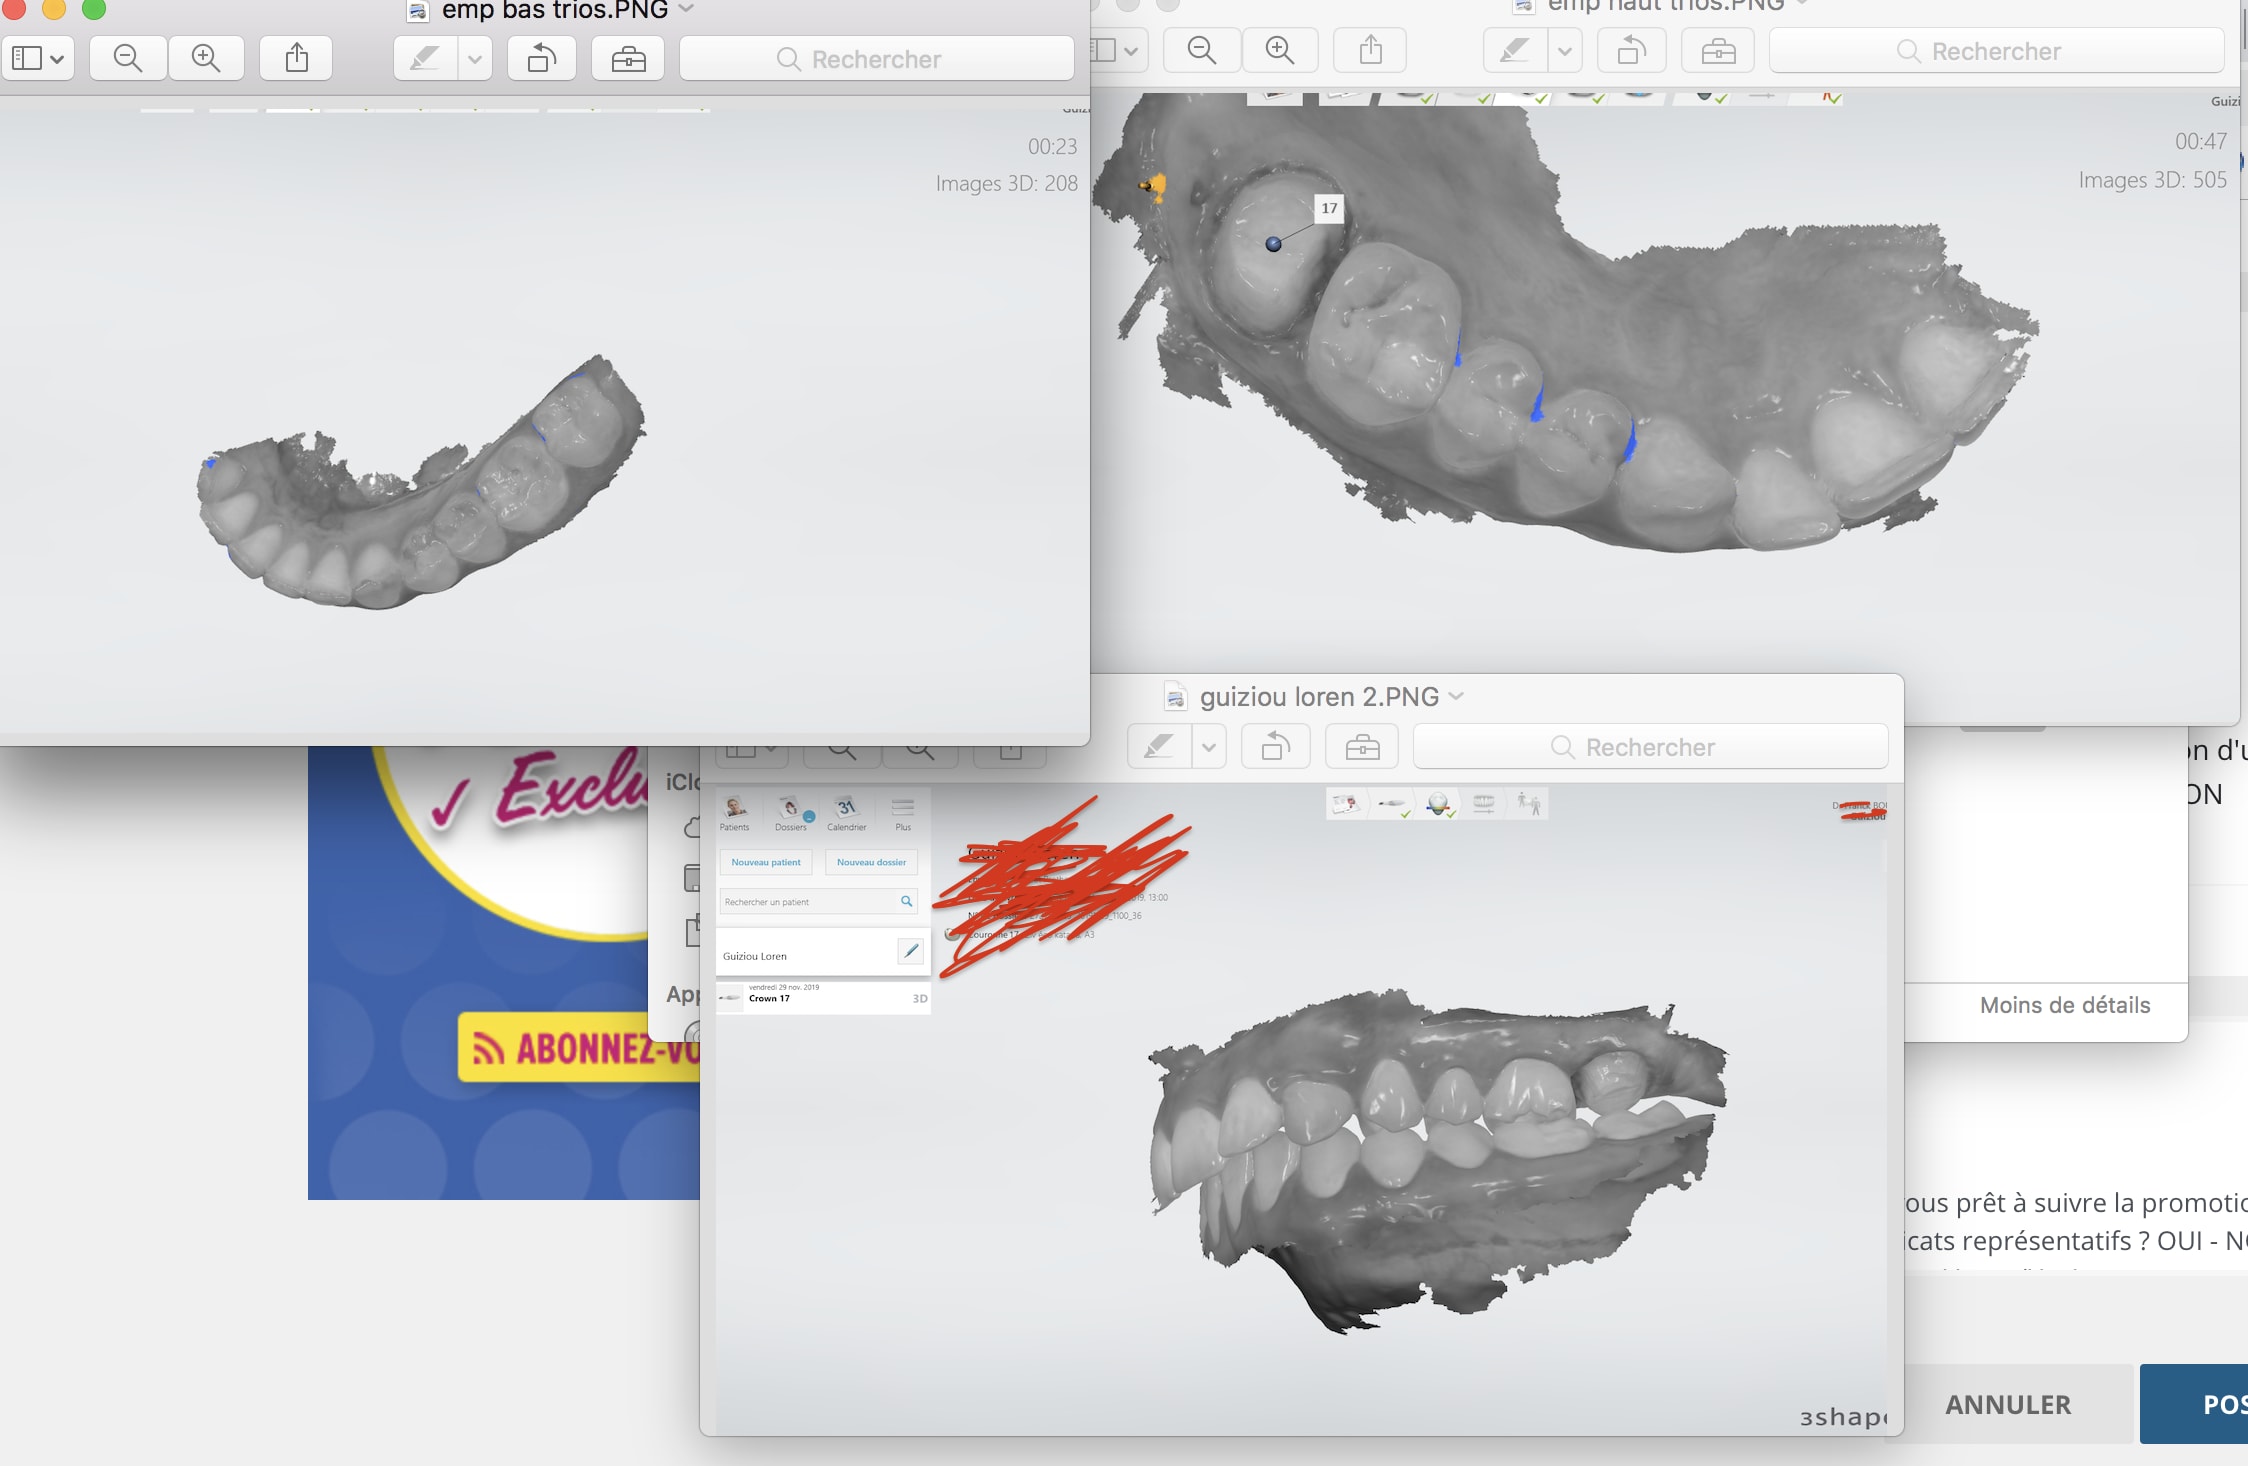Click Moins de détails link
The image size is (2248, 1466).
(x=2064, y=1005)
